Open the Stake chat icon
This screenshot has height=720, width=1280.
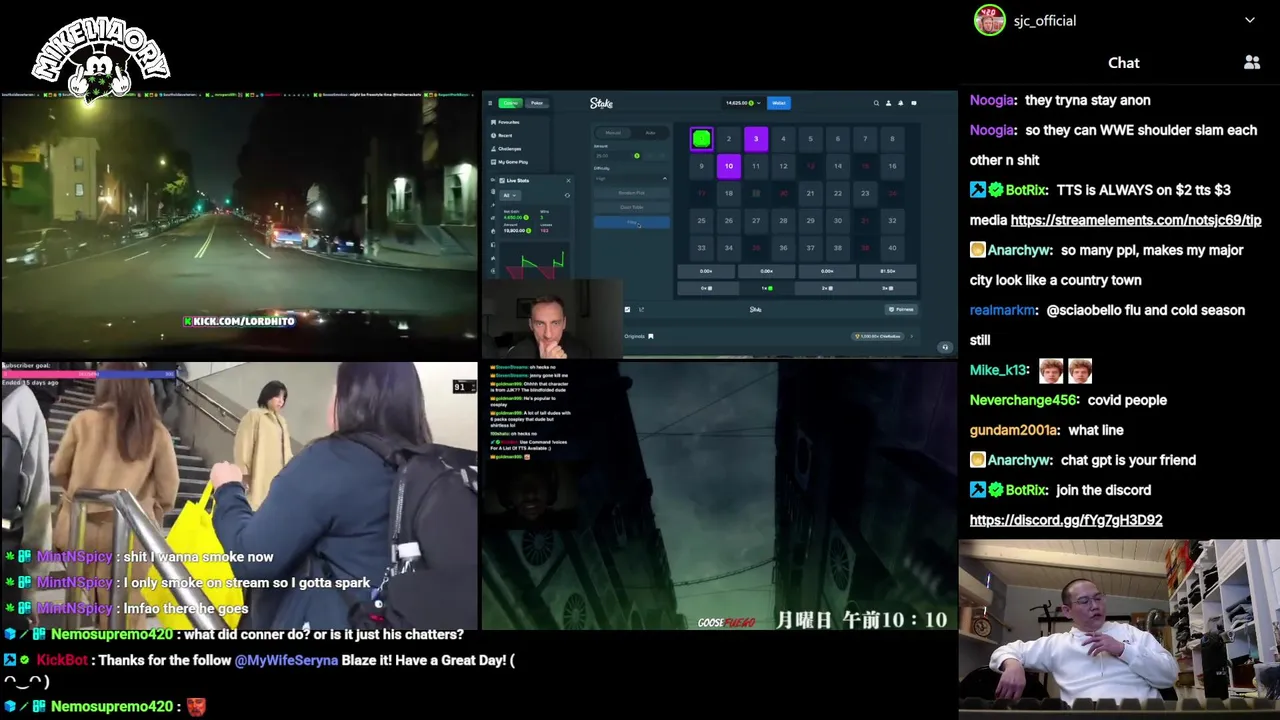(914, 103)
